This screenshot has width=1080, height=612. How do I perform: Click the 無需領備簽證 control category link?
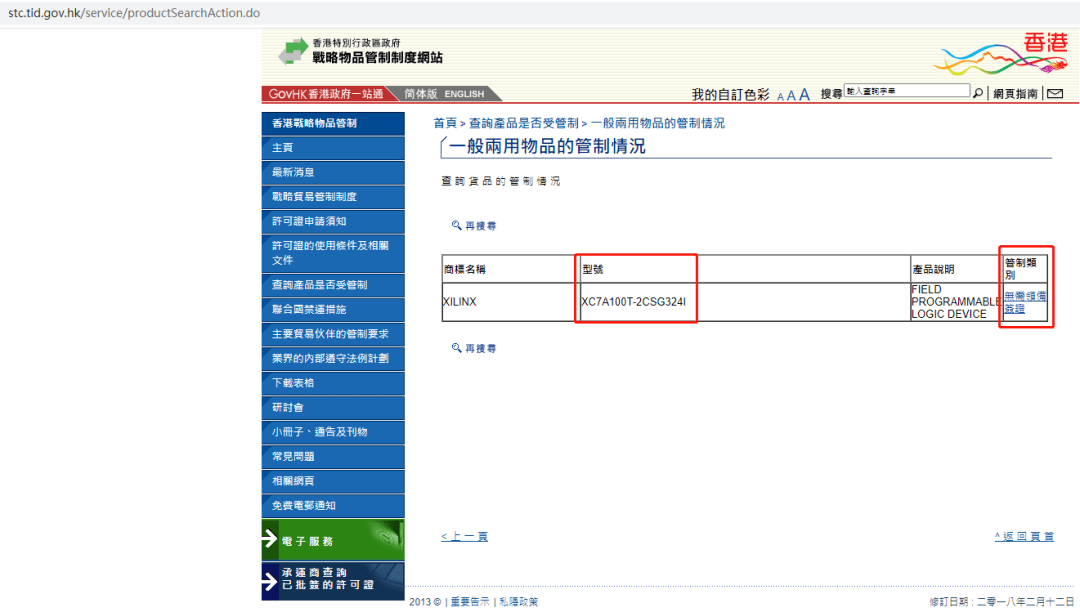(1024, 302)
